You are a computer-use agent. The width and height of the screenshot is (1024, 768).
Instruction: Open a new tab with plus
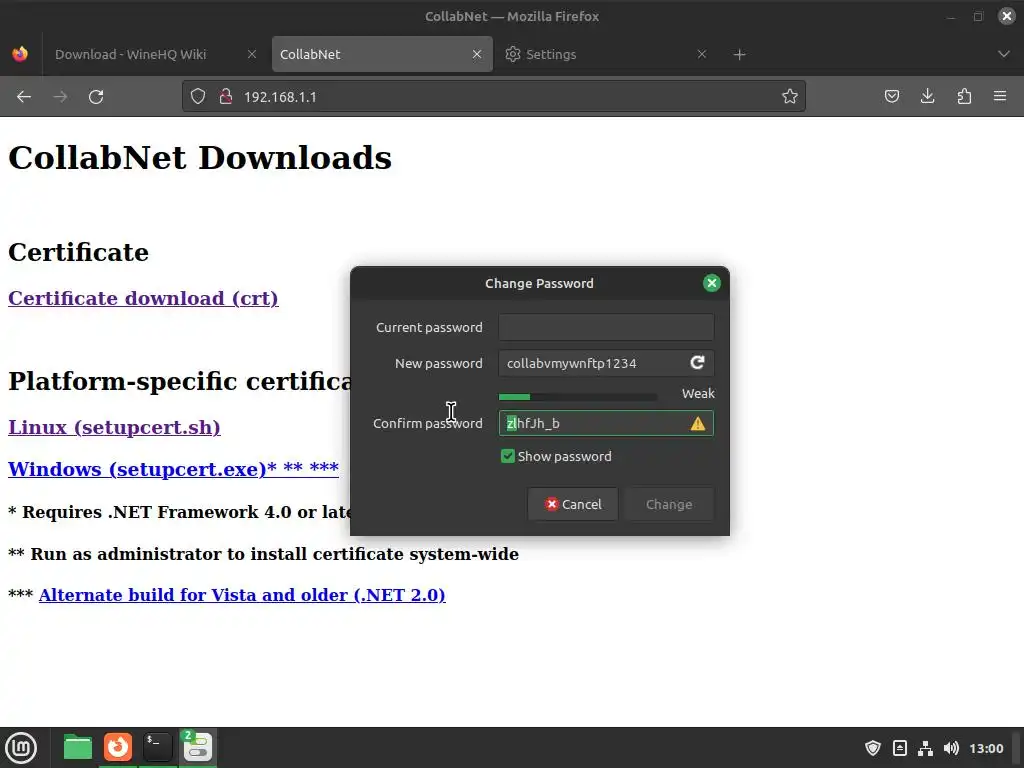click(x=739, y=54)
